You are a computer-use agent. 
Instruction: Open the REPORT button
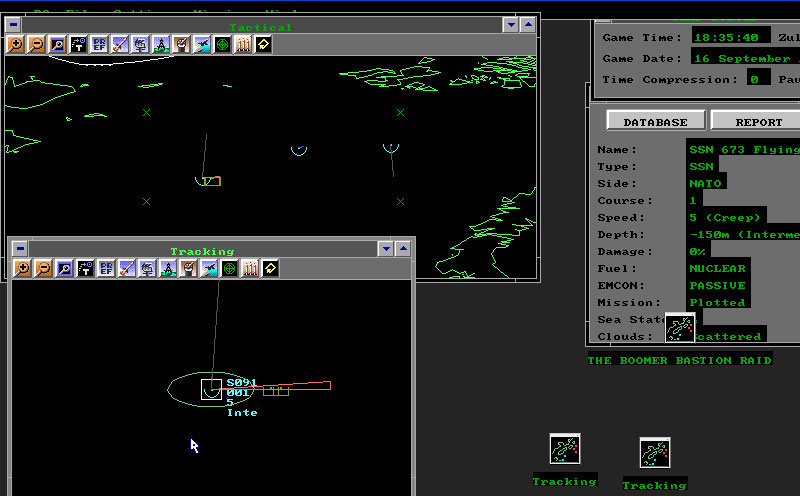(x=758, y=122)
